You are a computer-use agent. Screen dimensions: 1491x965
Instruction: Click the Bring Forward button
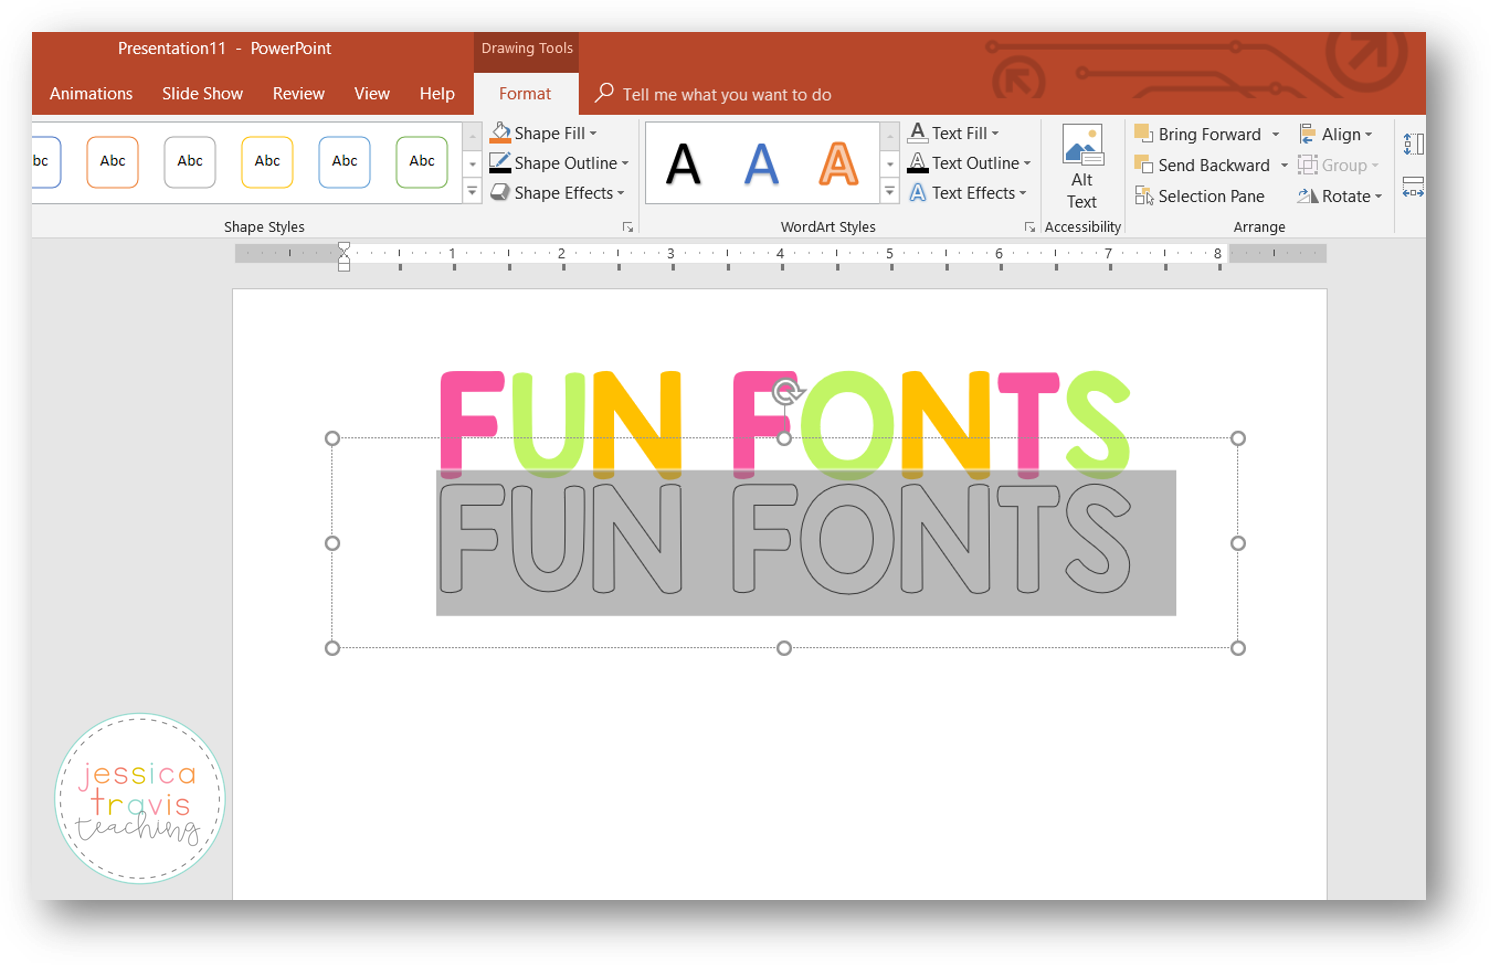pos(1198,134)
